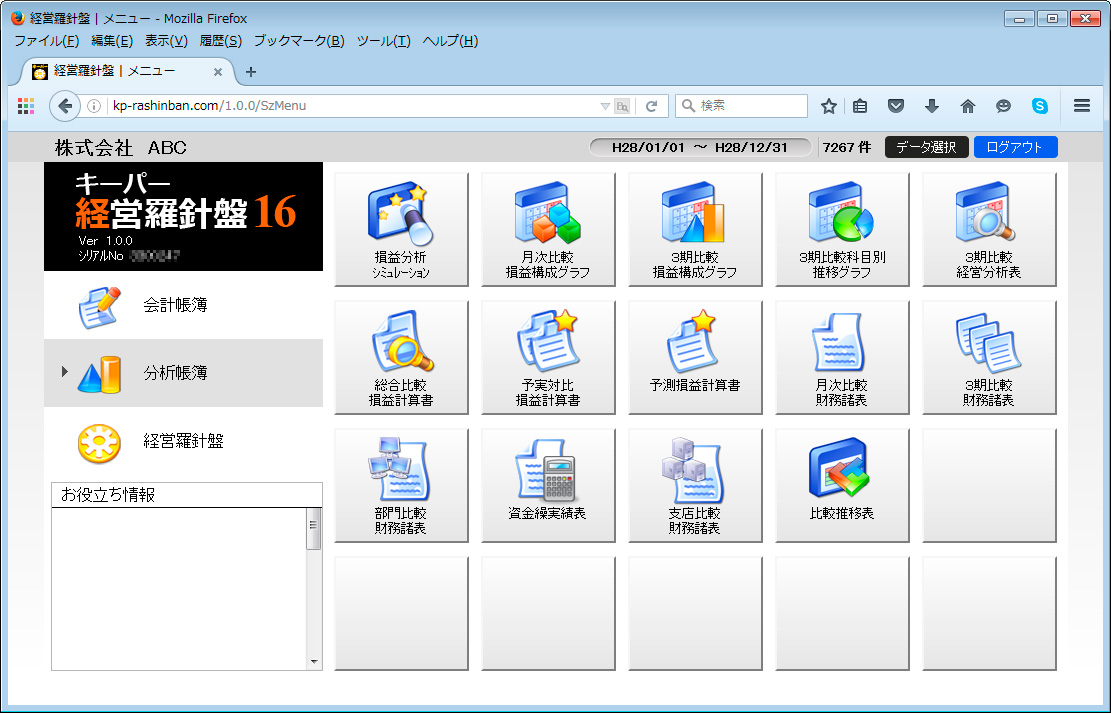Select 会計帳簿 in the sidebar

[184, 305]
